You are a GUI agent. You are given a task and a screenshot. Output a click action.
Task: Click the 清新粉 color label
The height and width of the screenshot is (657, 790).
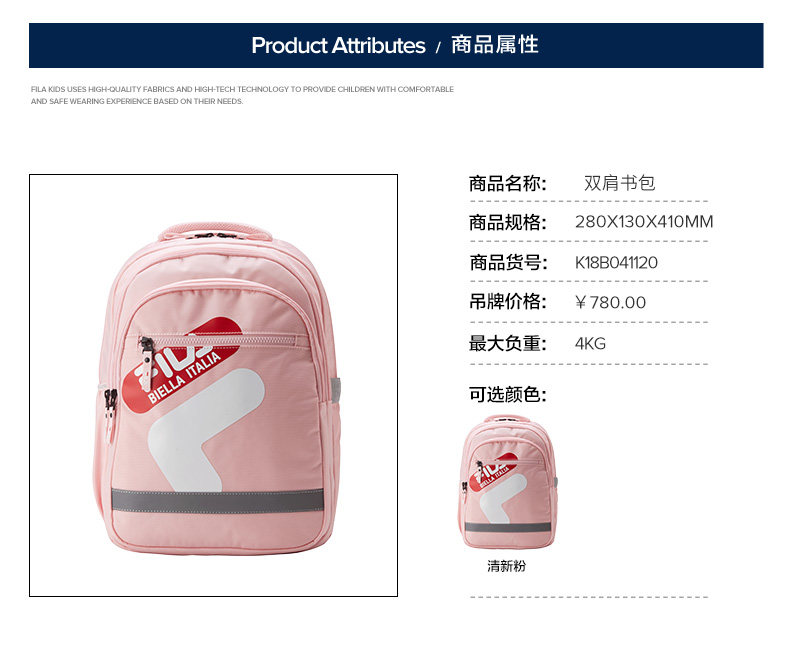click(506, 566)
